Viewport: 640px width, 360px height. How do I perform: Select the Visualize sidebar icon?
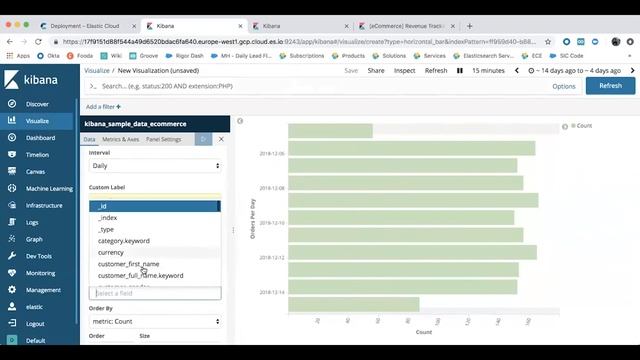coord(12,120)
